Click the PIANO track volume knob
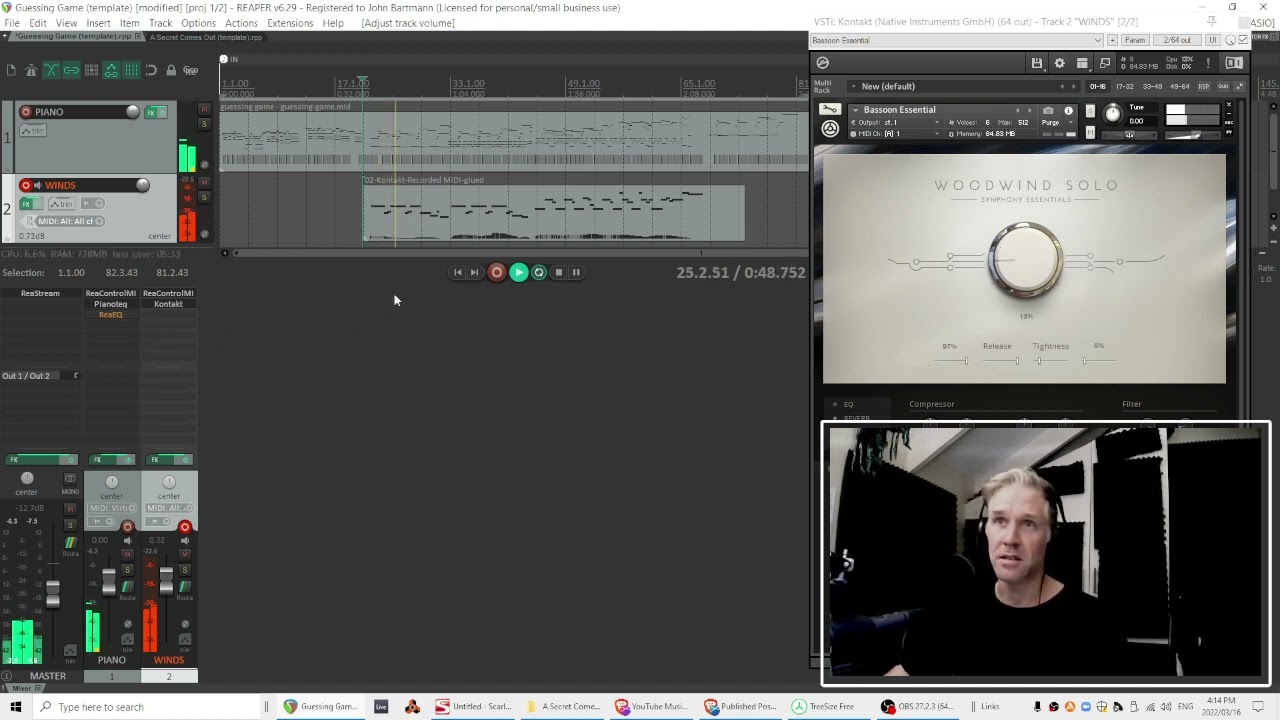 tap(132, 112)
